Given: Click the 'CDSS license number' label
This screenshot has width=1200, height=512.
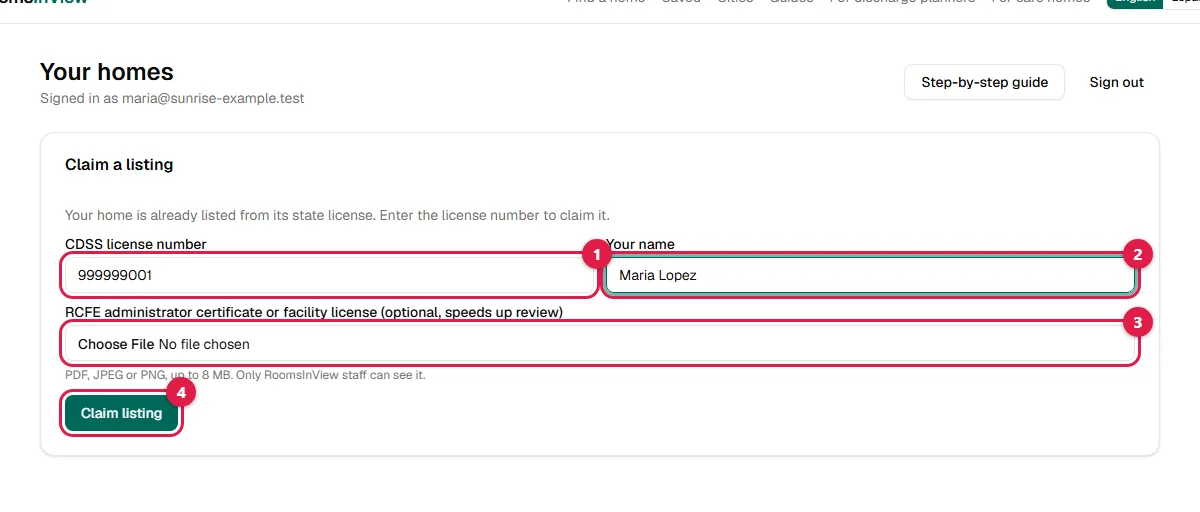Looking at the screenshot, I should pyautogui.click(x=136, y=244).
